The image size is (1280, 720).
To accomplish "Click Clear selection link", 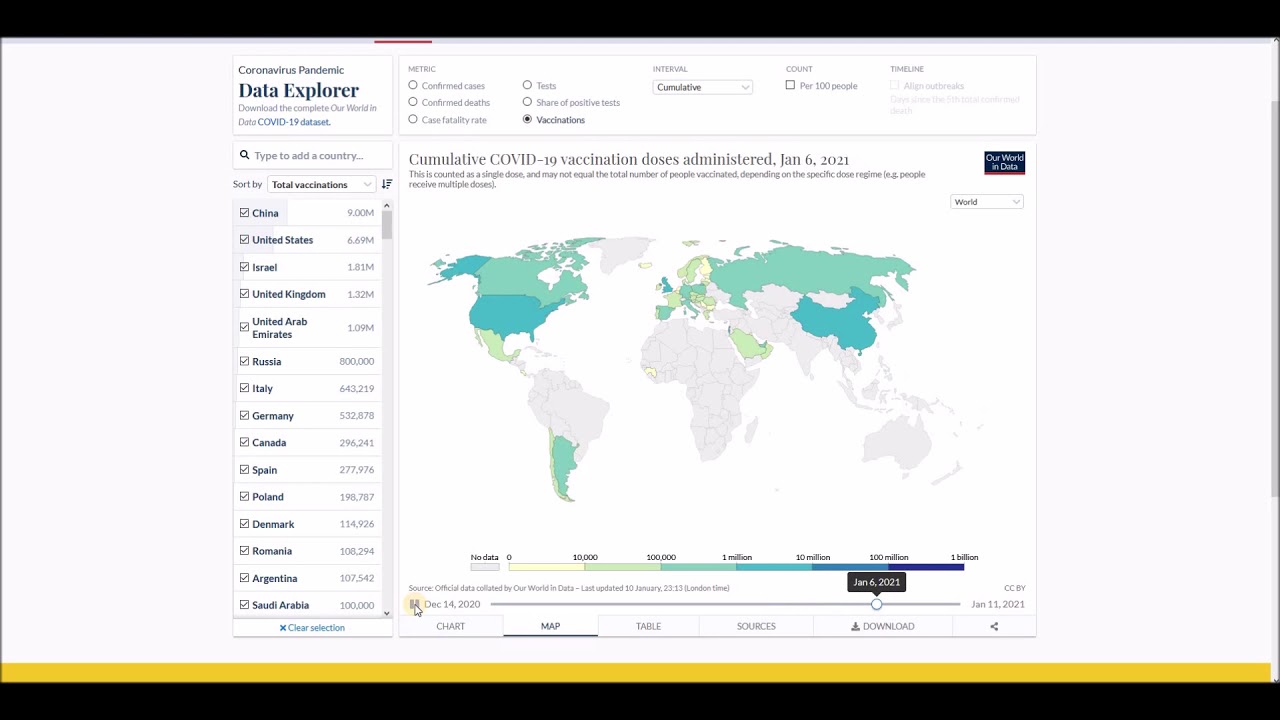I will (x=312, y=628).
